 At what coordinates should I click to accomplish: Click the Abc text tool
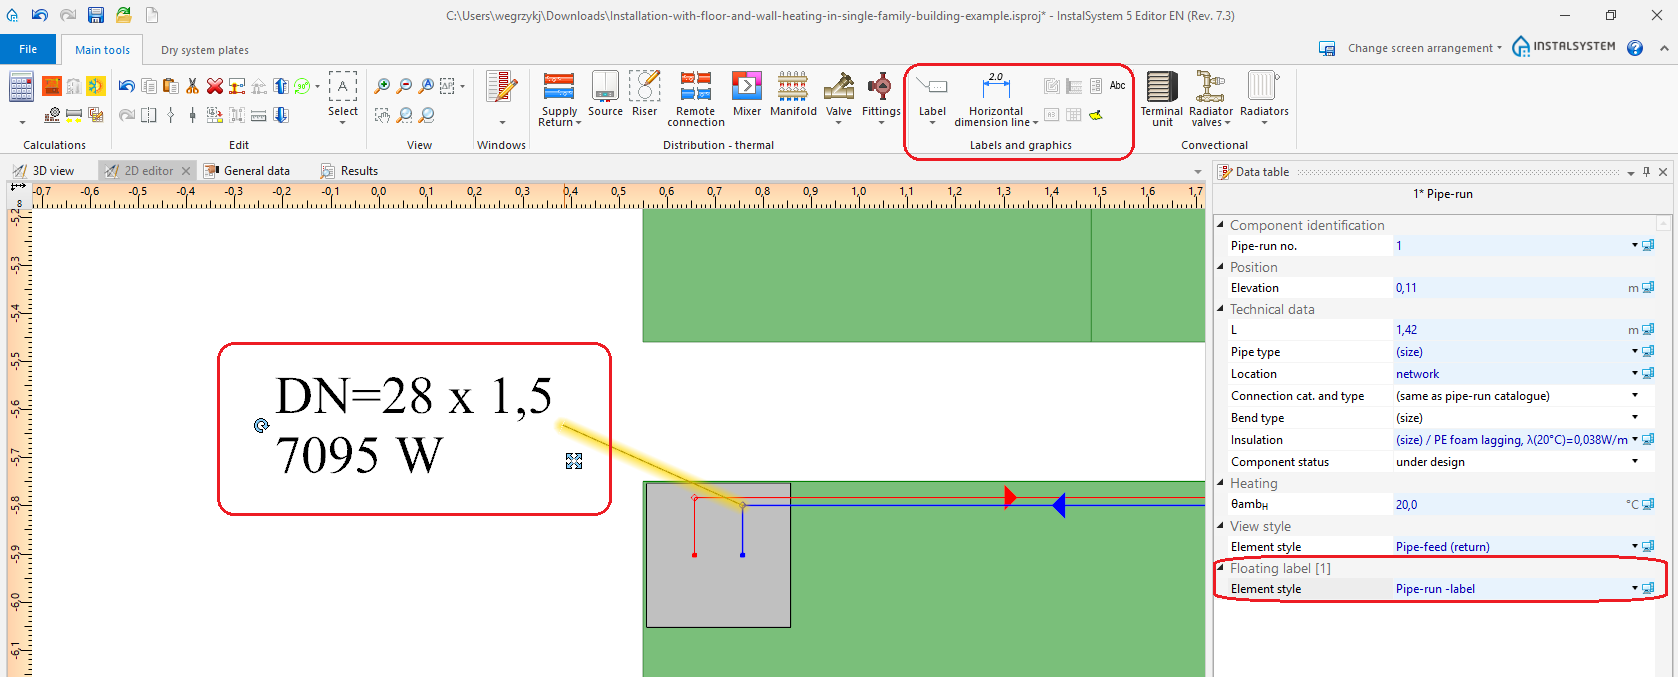pyautogui.click(x=1118, y=86)
